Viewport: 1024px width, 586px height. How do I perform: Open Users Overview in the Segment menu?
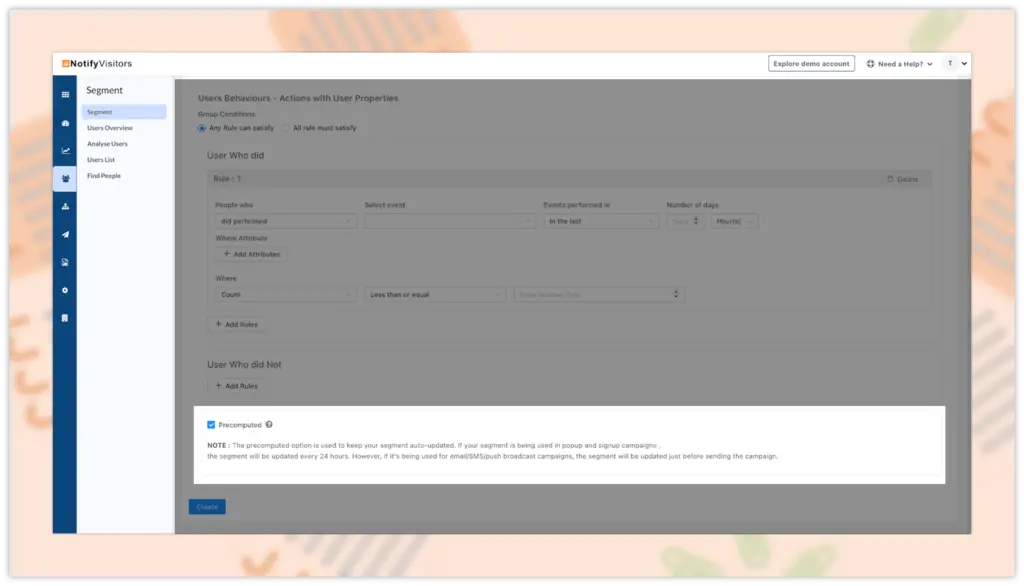tap(110, 128)
